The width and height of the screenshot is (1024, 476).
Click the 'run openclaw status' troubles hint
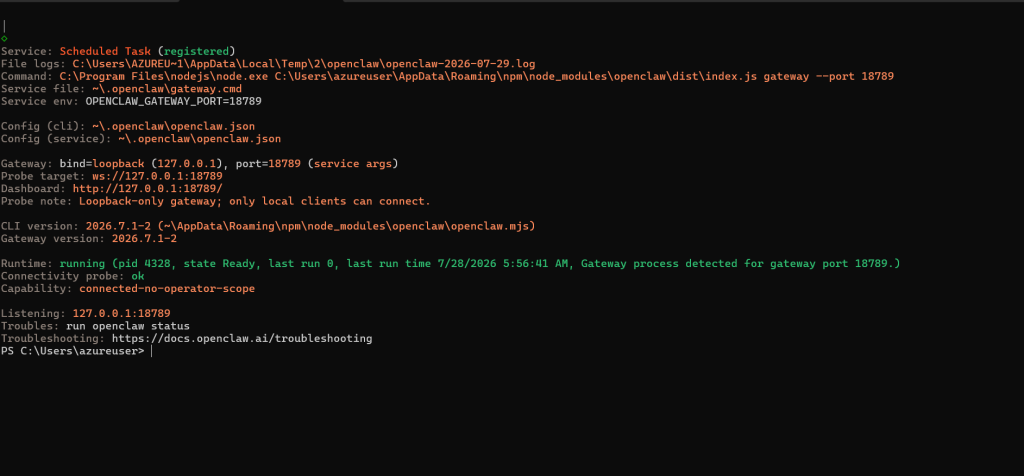coord(128,326)
